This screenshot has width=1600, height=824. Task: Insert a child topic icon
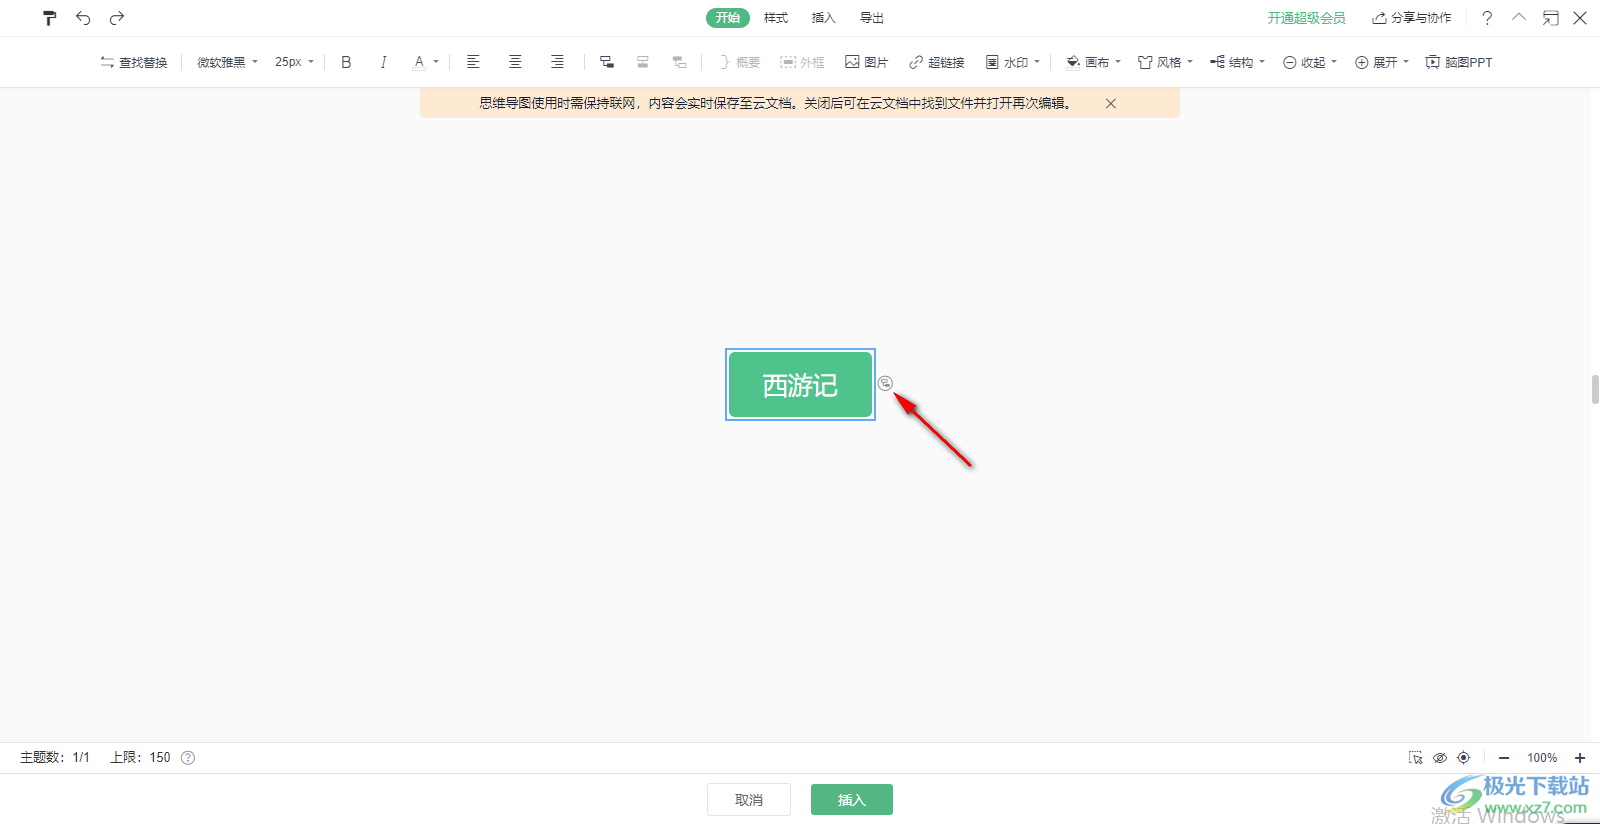(x=606, y=62)
